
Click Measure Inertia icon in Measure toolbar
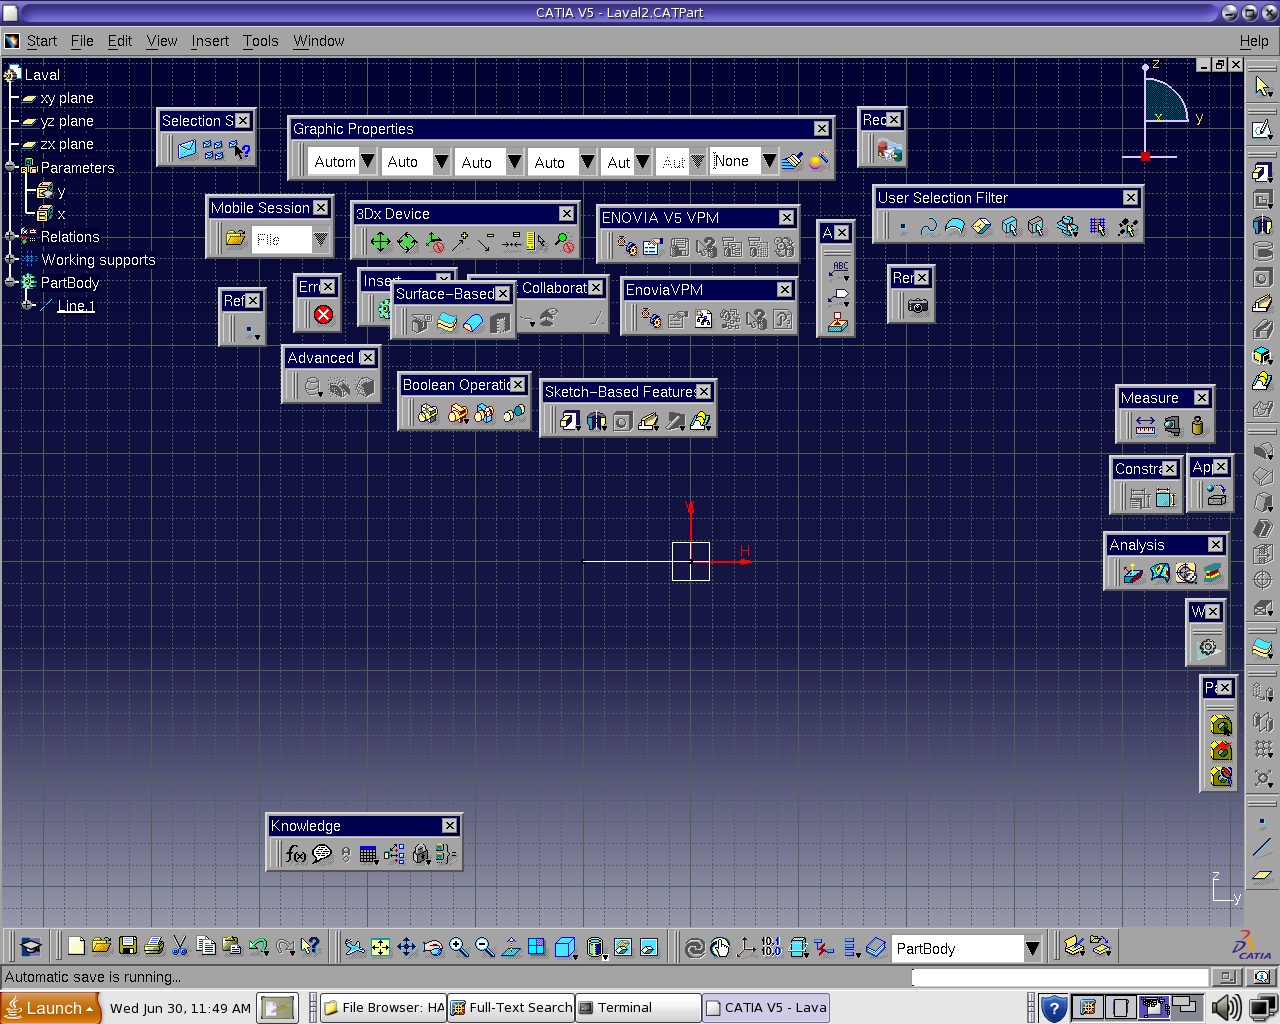click(x=1198, y=427)
